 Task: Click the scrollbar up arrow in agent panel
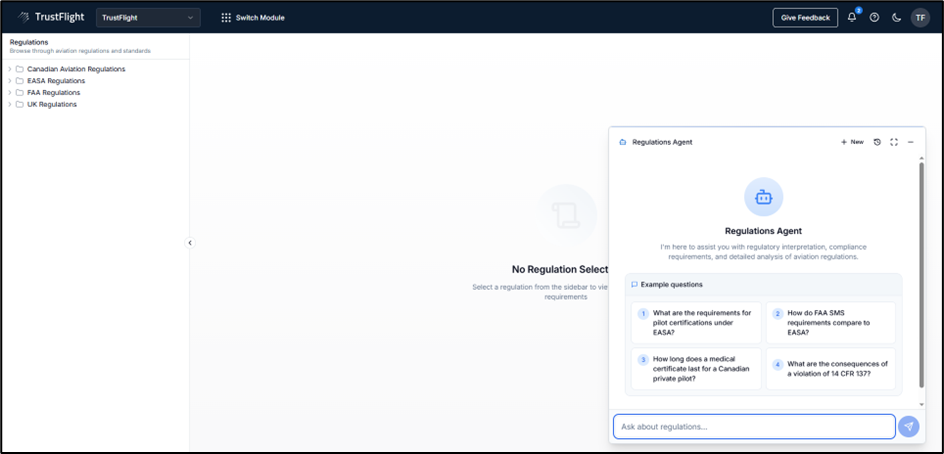pyautogui.click(x=921, y=158)
